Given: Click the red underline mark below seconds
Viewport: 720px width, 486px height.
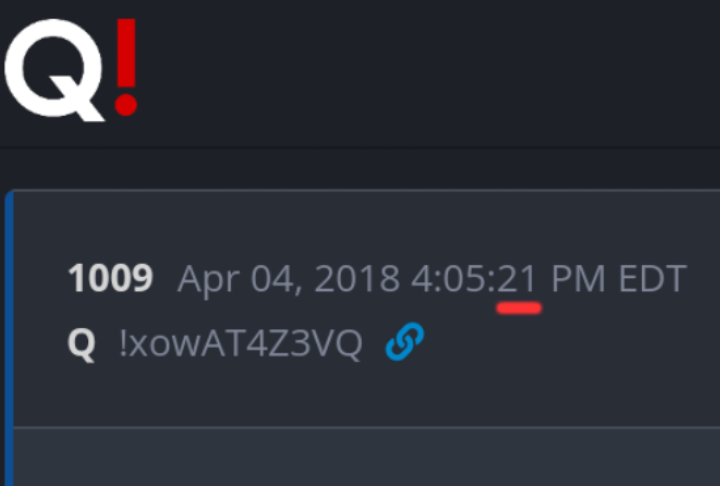Looking at the screenshot, I should click(x=519, y=308).
